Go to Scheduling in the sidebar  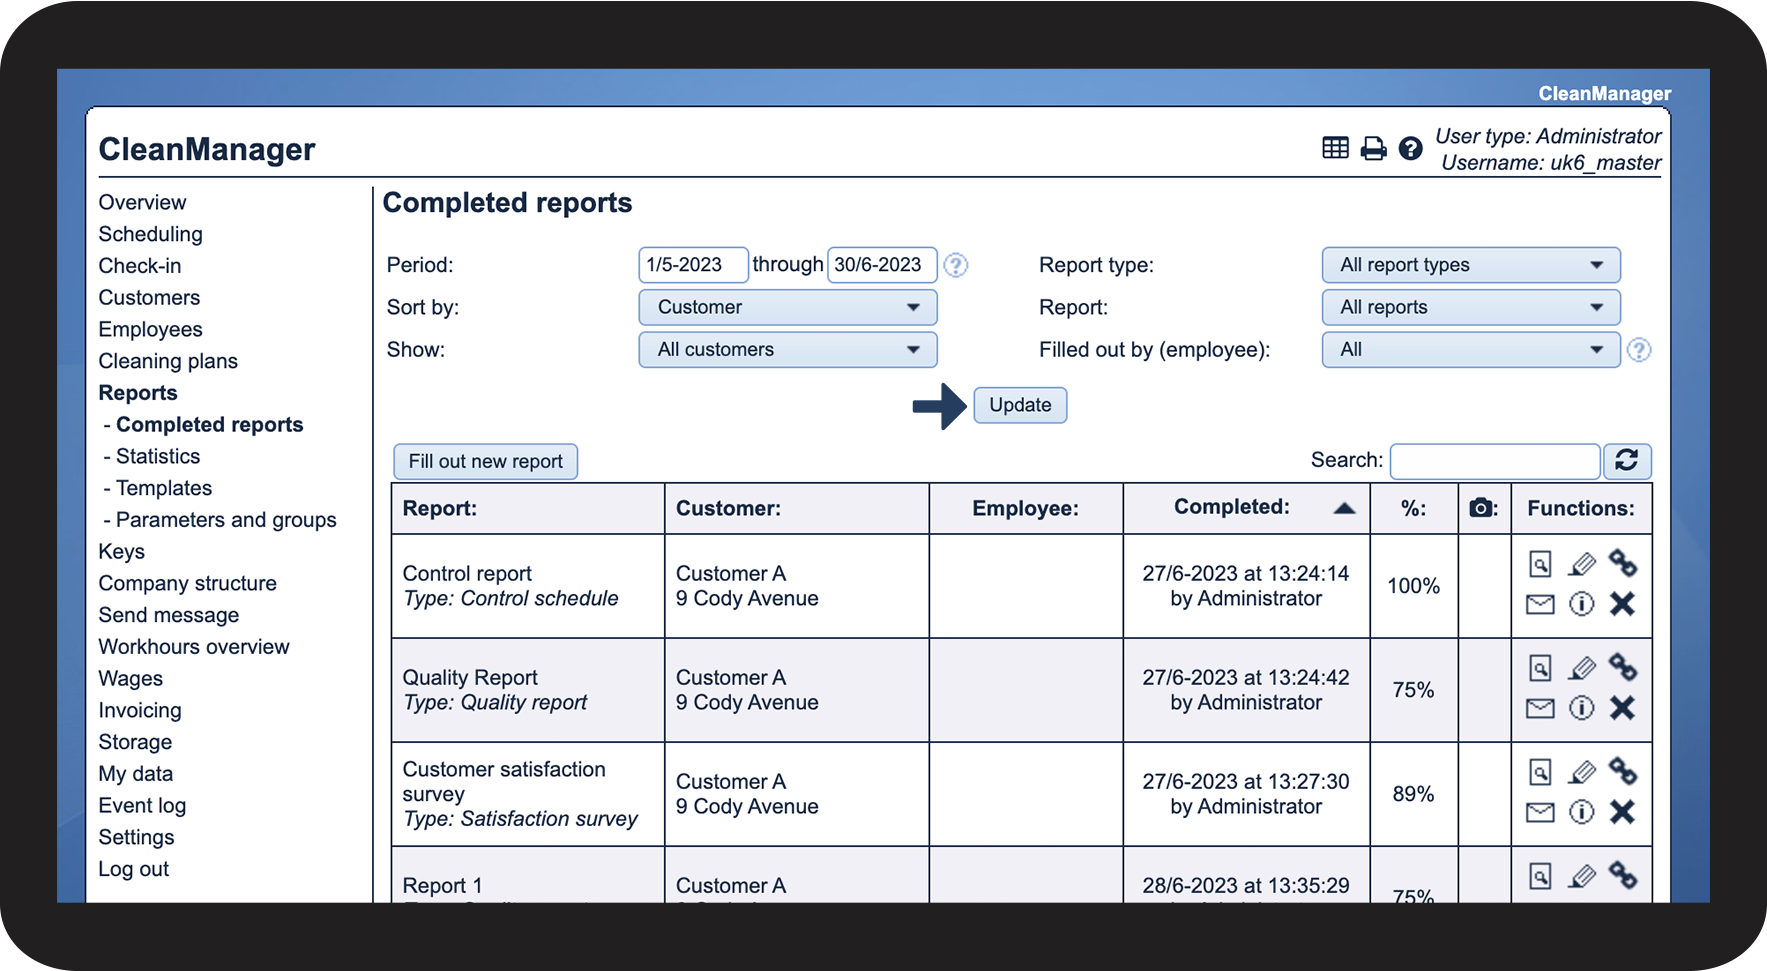(150, 235)
